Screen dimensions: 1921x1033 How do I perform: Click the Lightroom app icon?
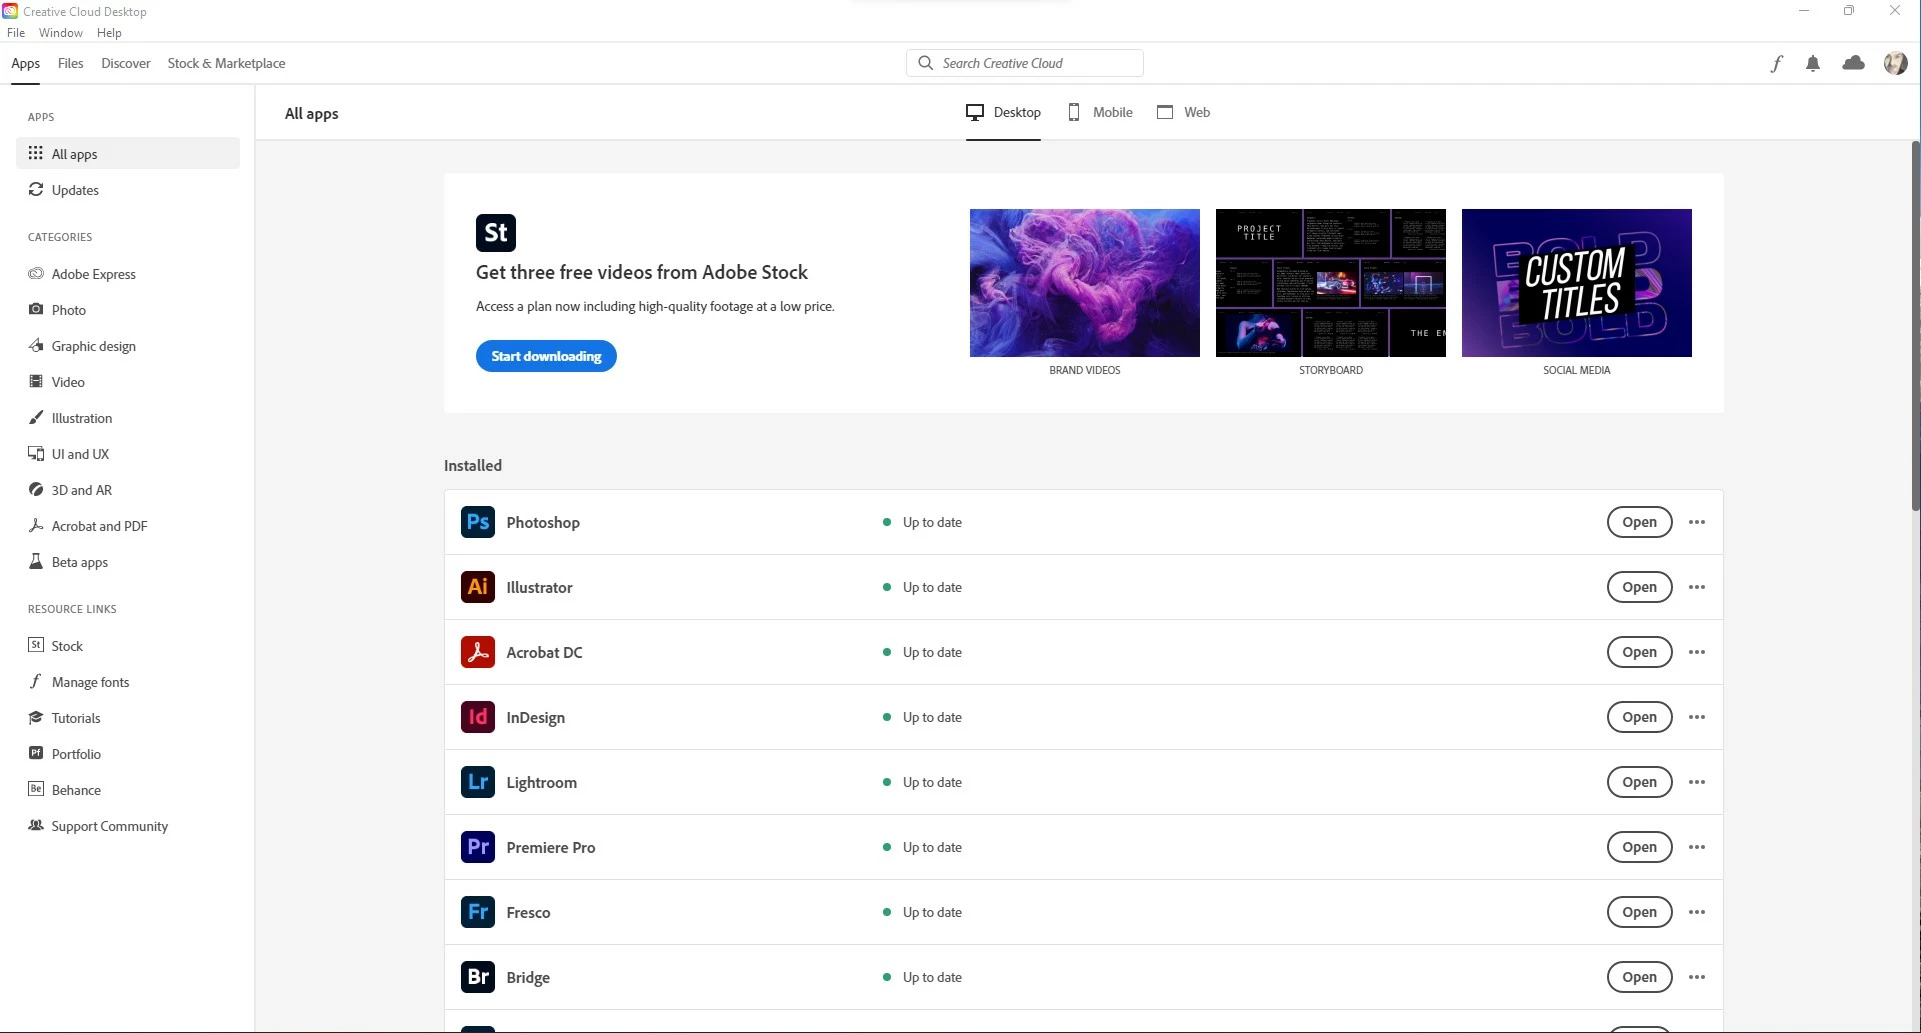(478, 782)
